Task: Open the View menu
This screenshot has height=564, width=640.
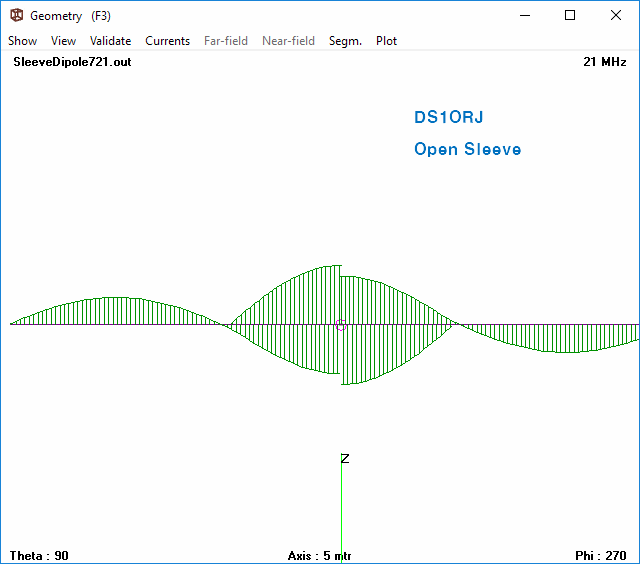Action: pyautogui.click(x=63, y=41)
